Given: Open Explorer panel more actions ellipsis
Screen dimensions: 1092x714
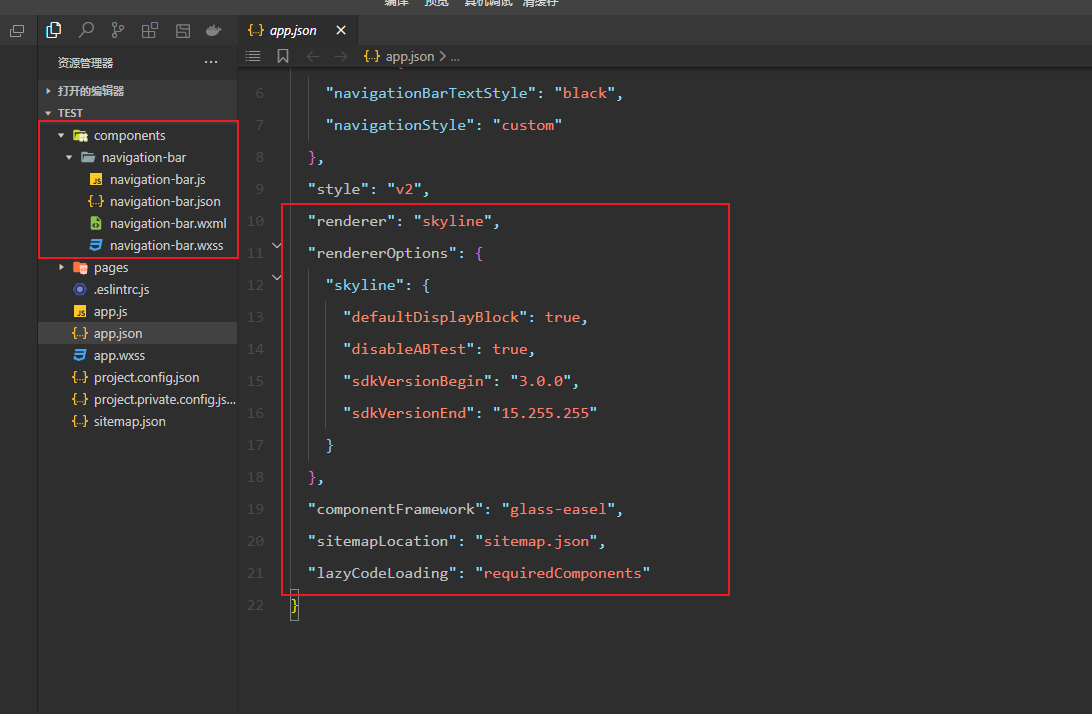Looking at the screenshot, I should [211, 62].
